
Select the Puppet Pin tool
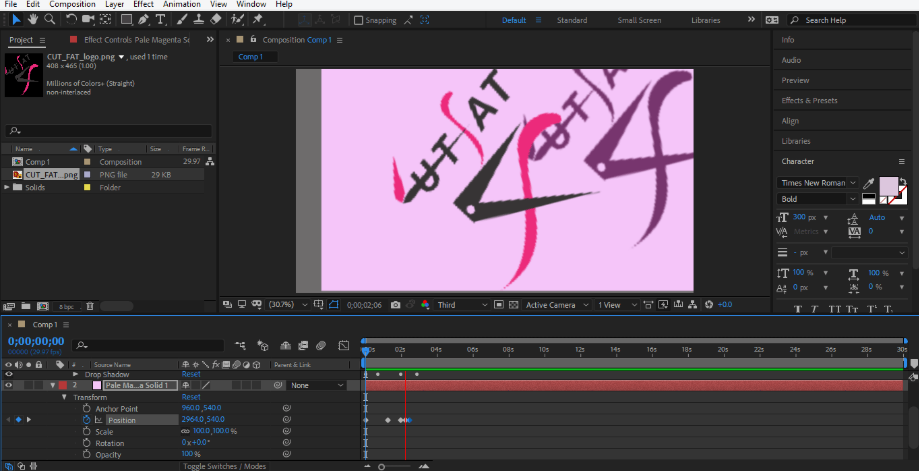point(257,19)
